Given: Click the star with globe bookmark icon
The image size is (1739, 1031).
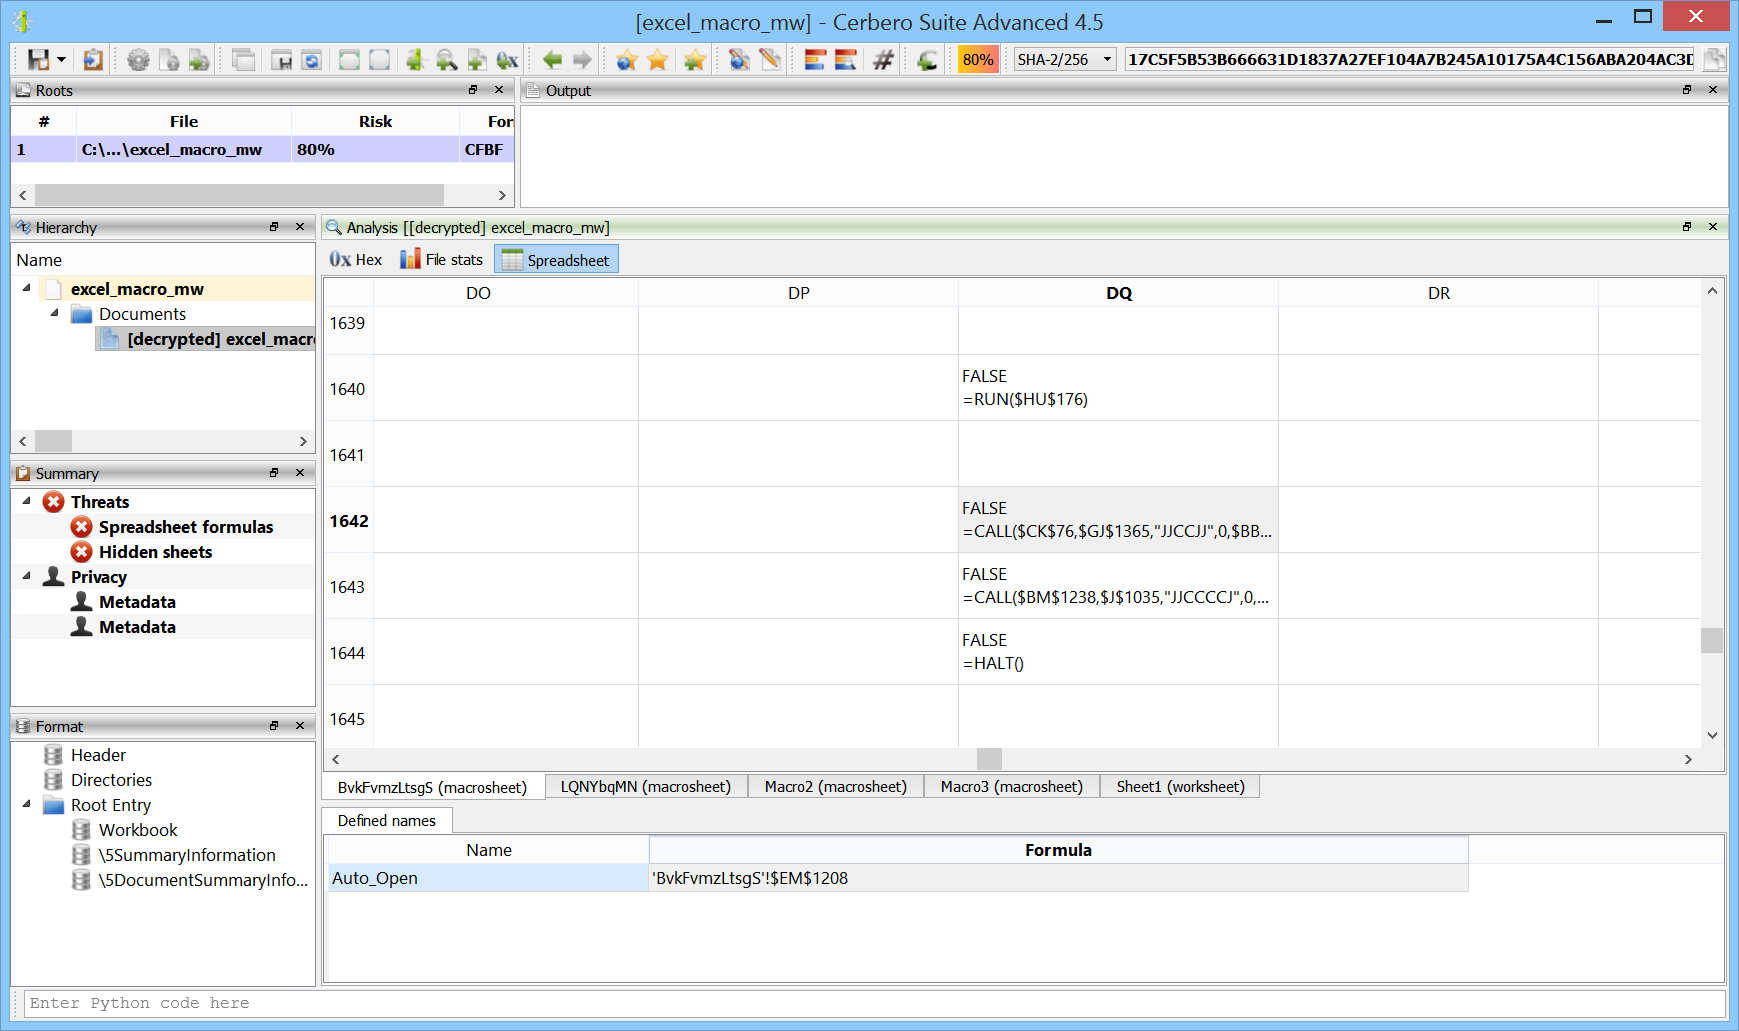Looking at the screenshot, I should (x=627, y=60).
